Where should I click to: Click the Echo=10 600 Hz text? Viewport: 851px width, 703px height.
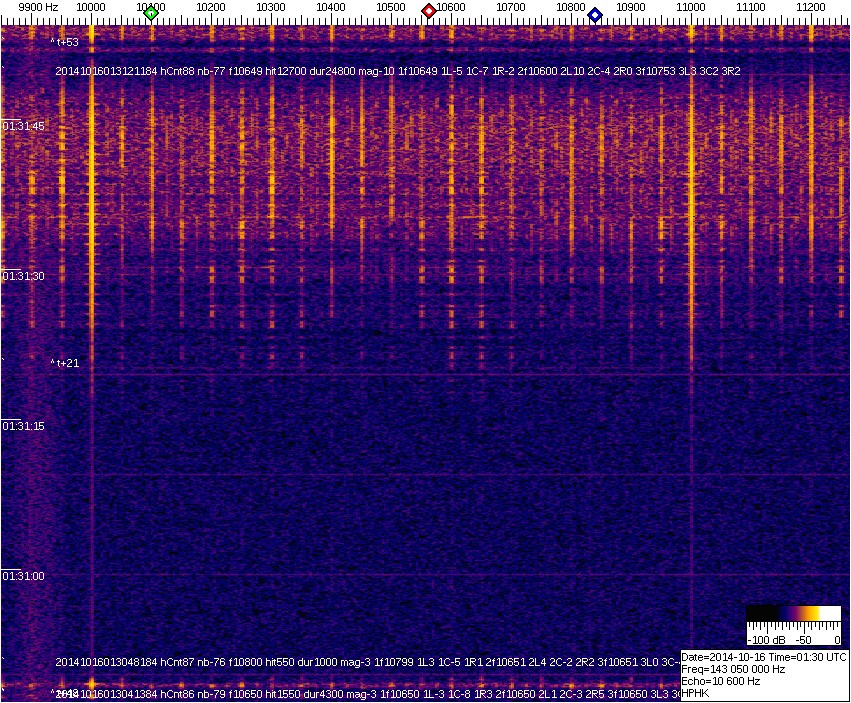[x=720, y=680]
